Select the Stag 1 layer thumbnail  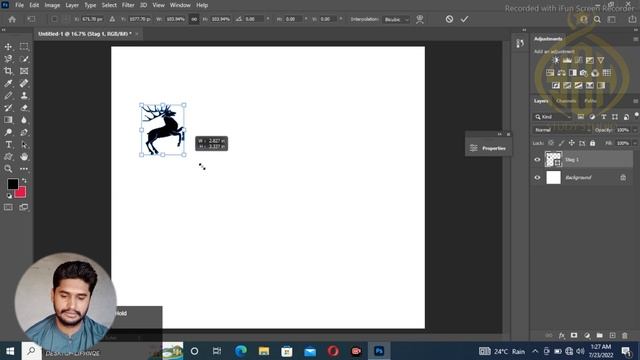(x=553, y=160)
